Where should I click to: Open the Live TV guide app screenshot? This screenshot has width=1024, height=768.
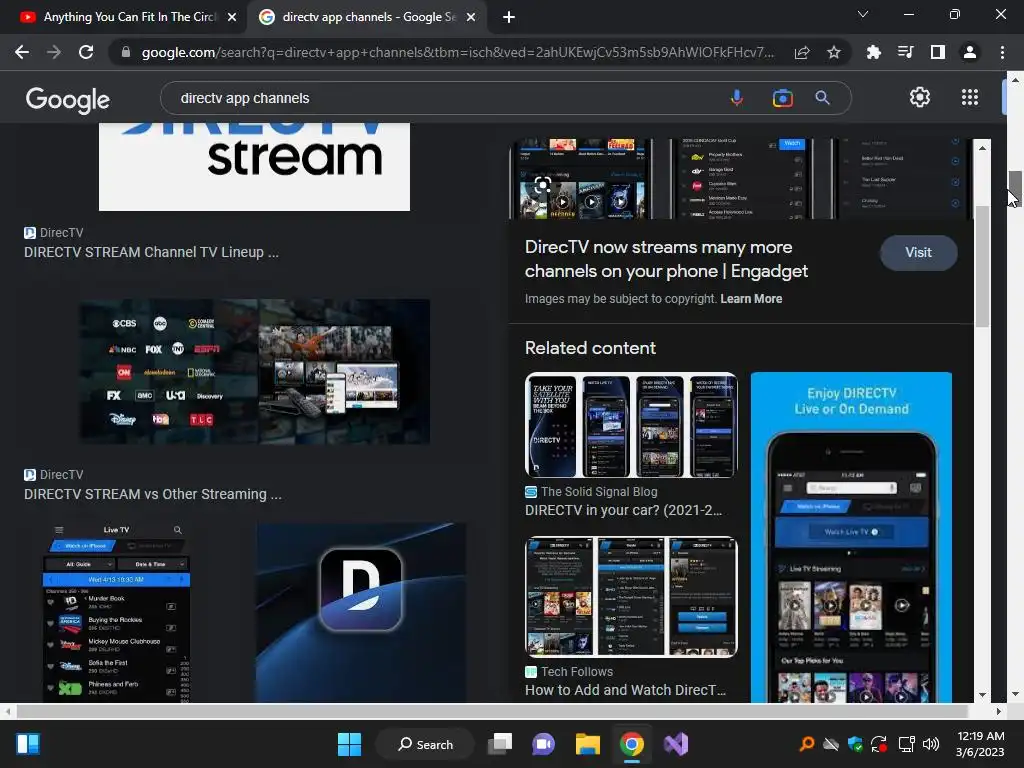(x=118, y=613)
